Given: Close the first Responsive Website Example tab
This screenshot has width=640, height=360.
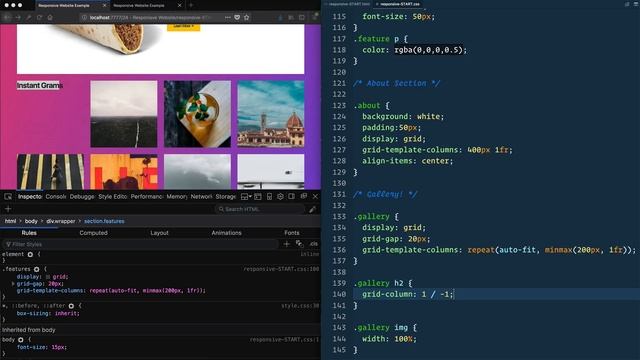Looking at the screenshot, I should tap(104, 5).
